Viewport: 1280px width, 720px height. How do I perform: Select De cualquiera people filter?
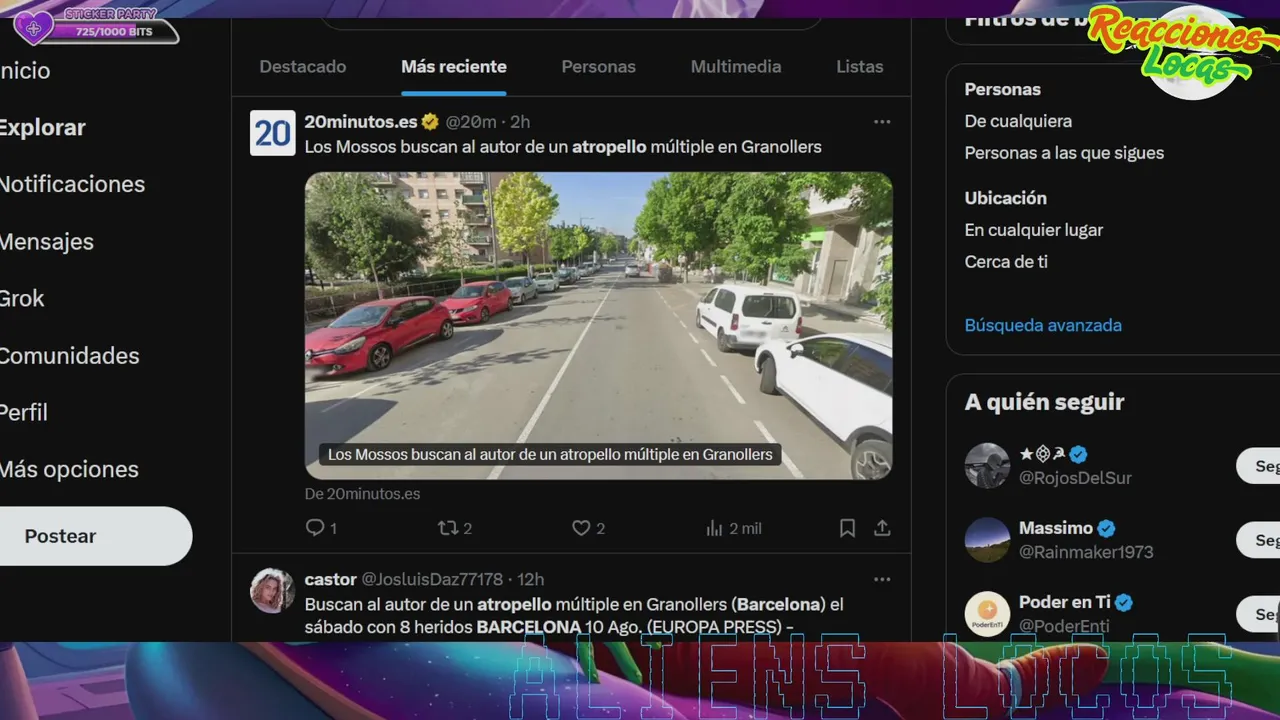(x=1018, y=121)
